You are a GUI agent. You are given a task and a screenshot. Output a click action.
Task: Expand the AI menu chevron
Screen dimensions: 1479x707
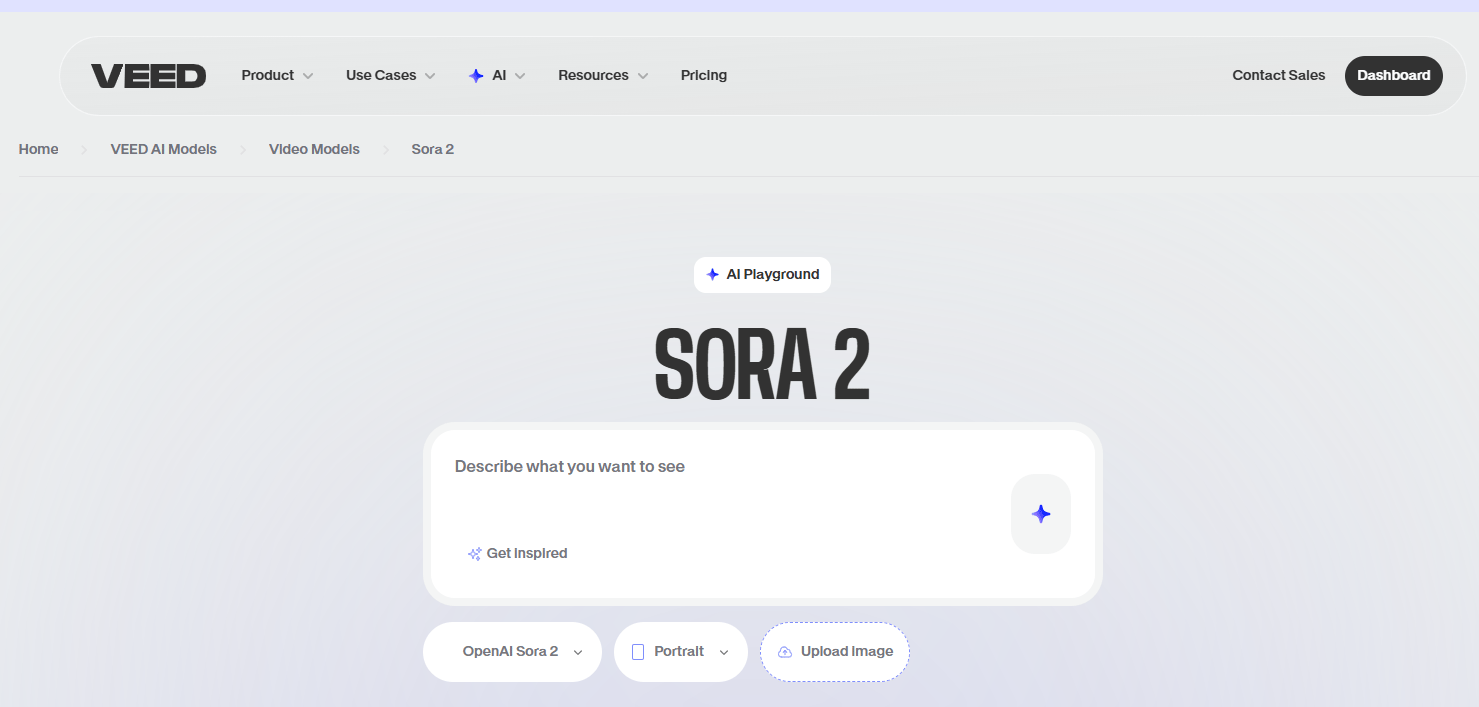(x=520, y=76)
